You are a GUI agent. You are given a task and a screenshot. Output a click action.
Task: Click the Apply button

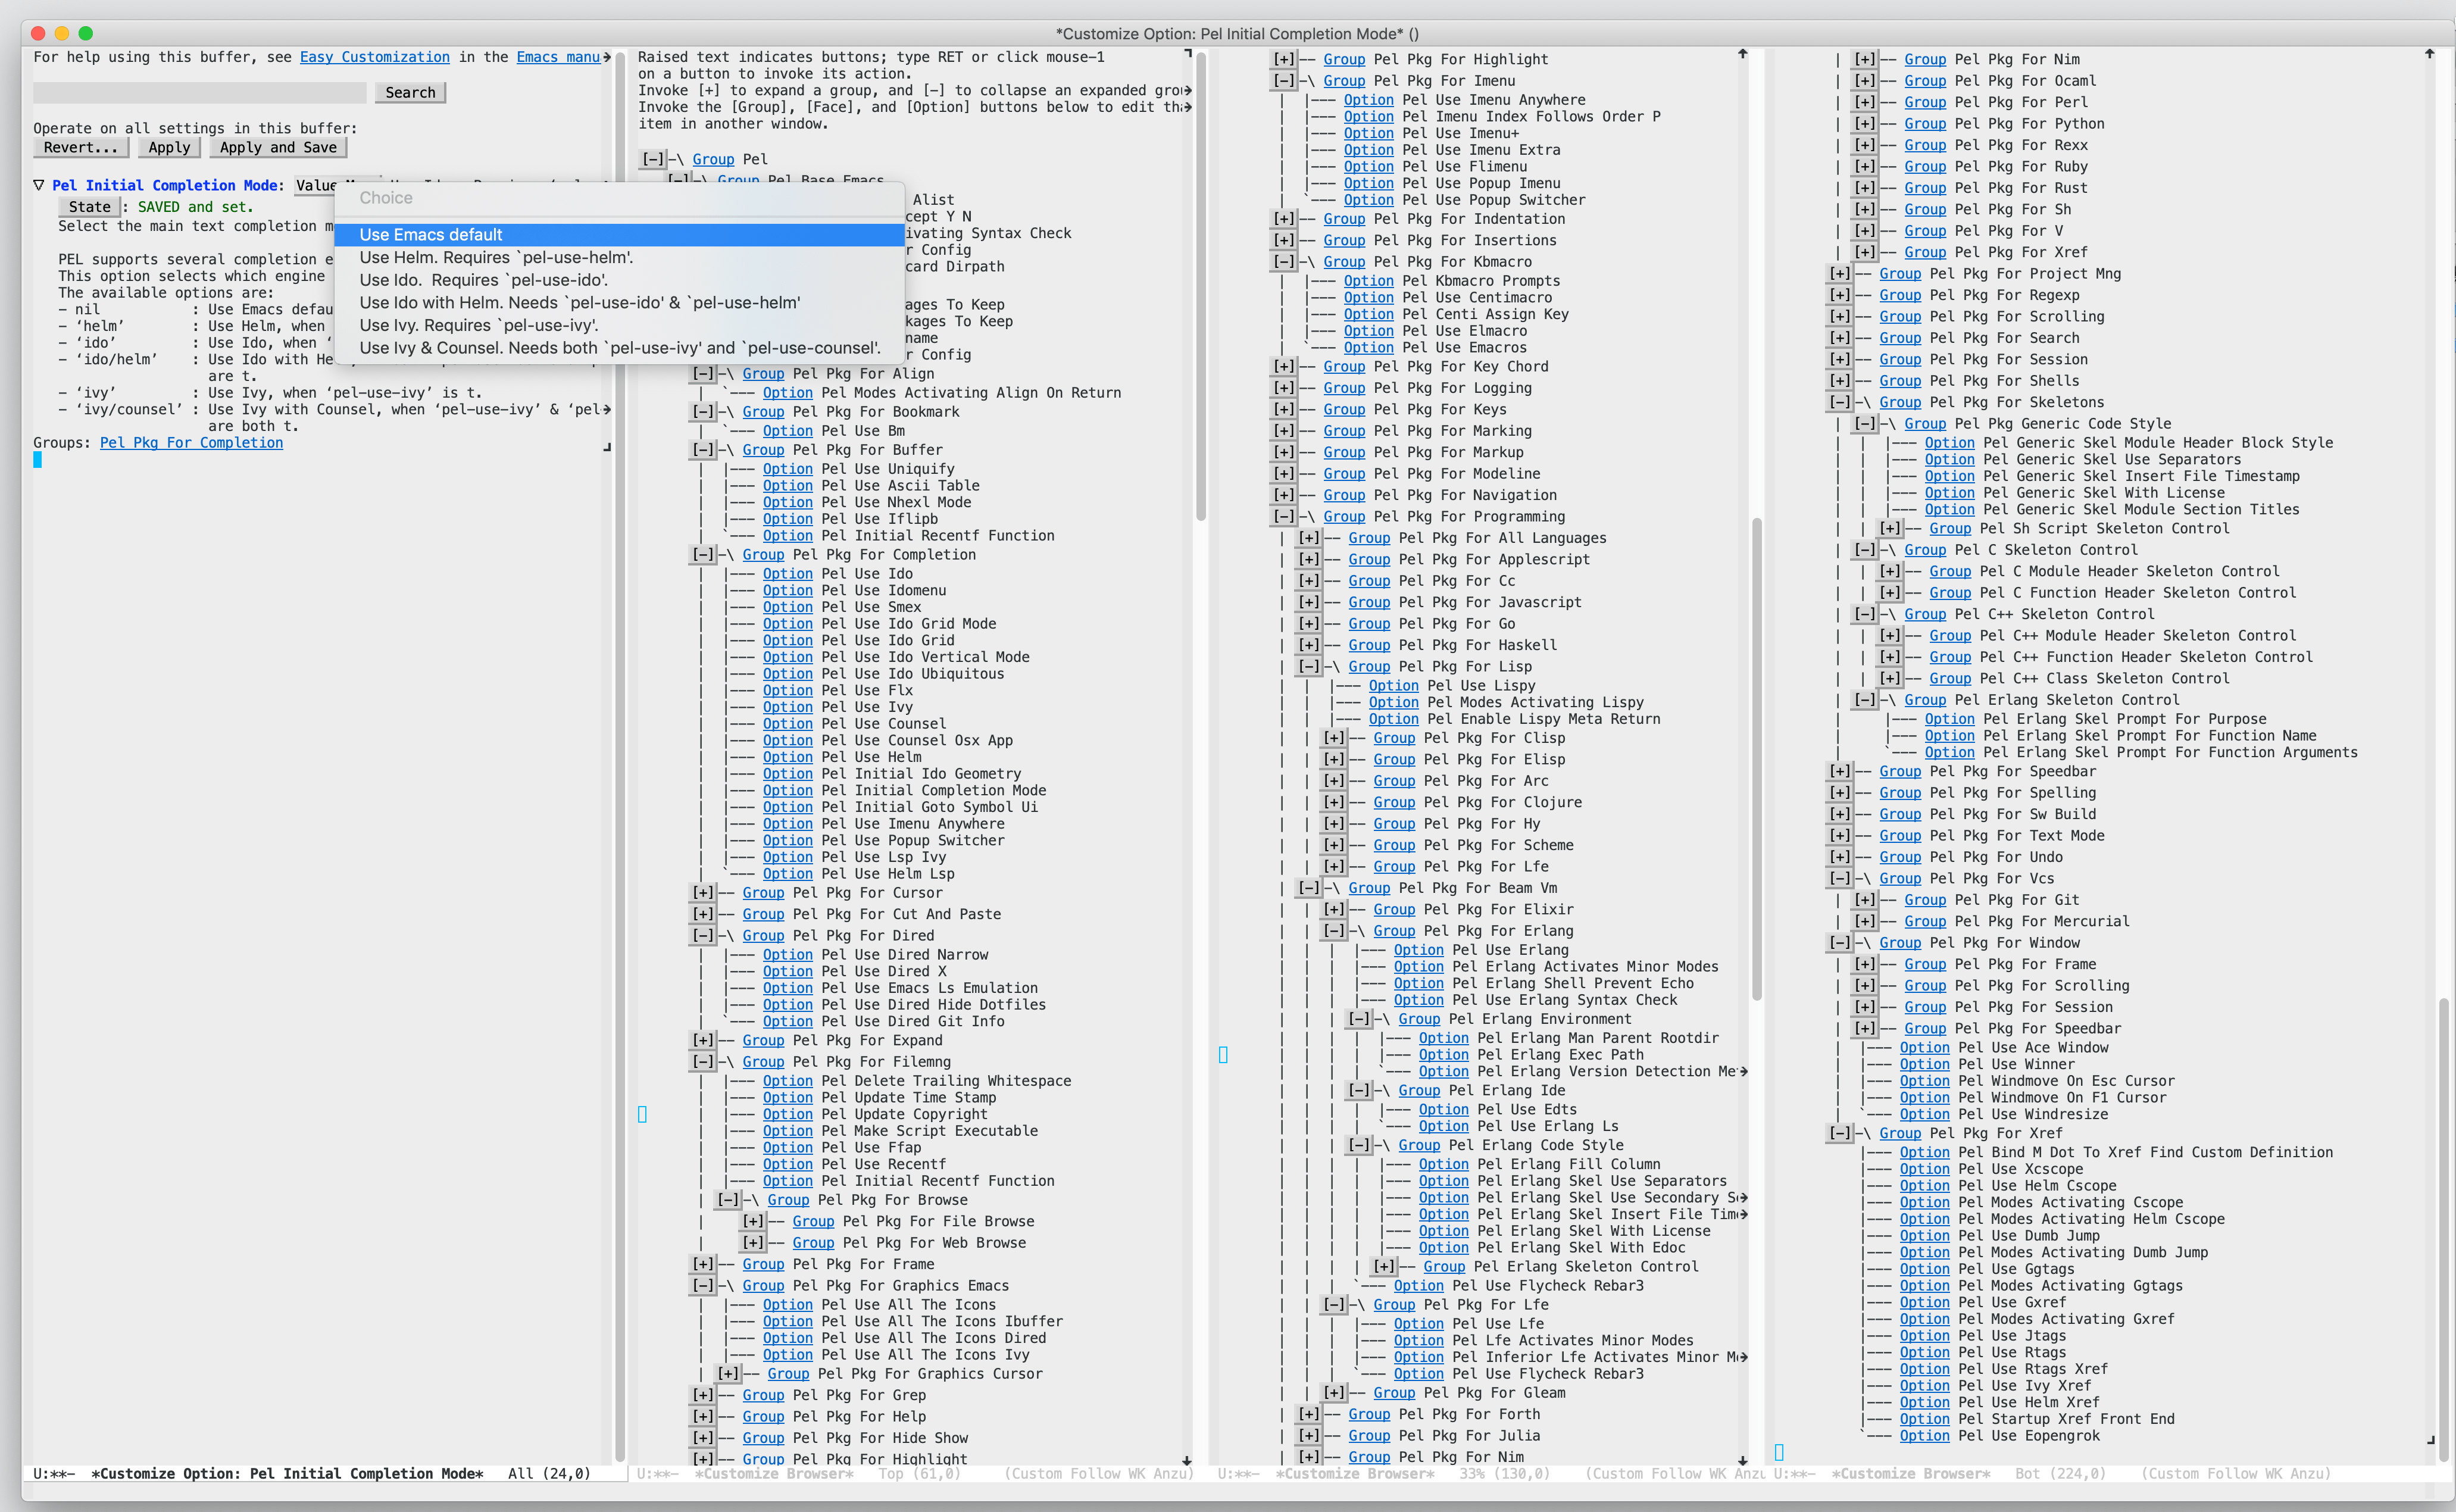169,147
